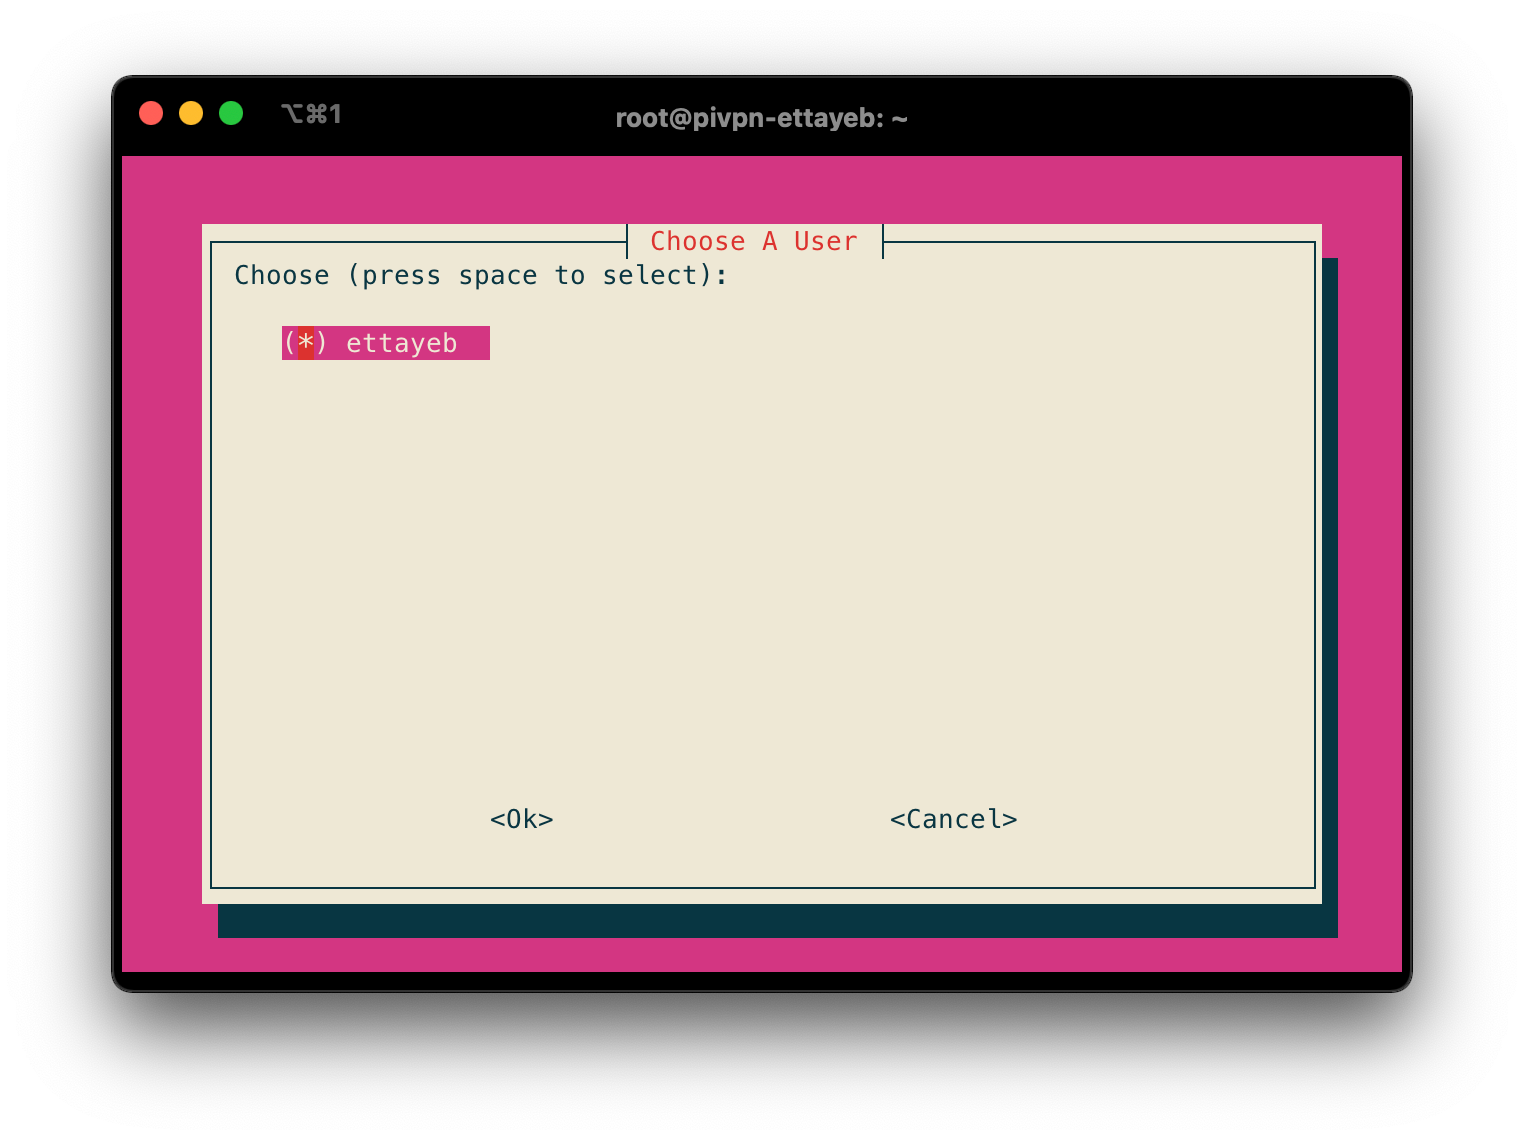This screenshot has width=1524, height=1140.
Task: Click the 'press space to select' prompt text
Action: (x=481, y=276)
